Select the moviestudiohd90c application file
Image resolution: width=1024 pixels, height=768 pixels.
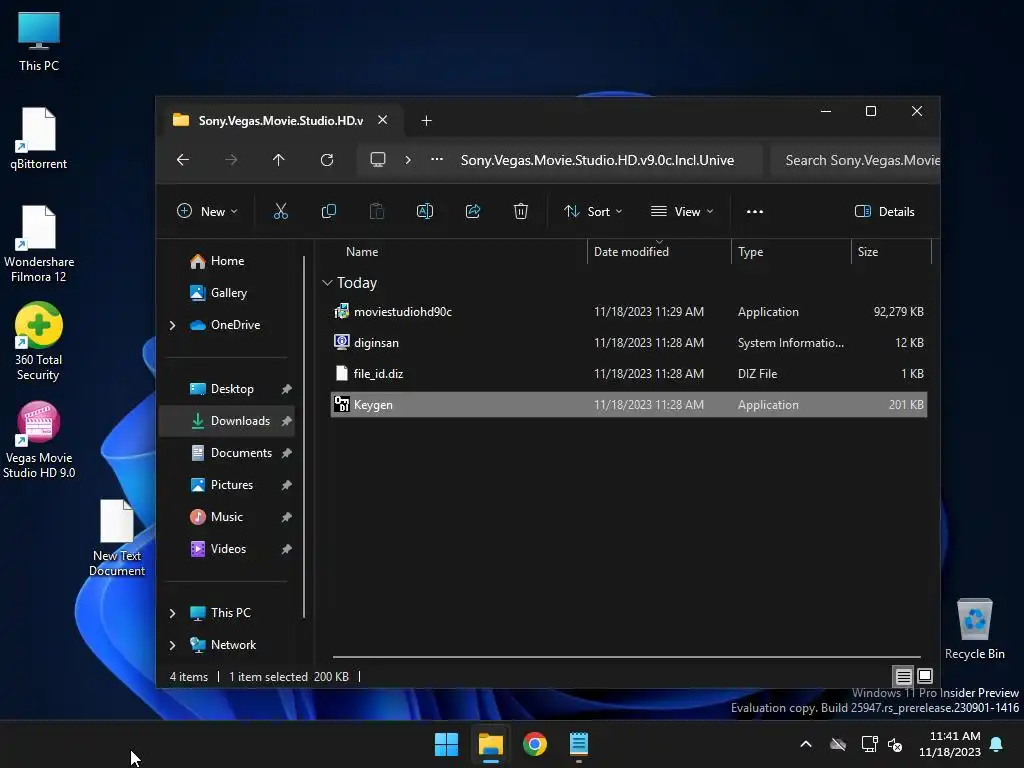pos(628,312)
